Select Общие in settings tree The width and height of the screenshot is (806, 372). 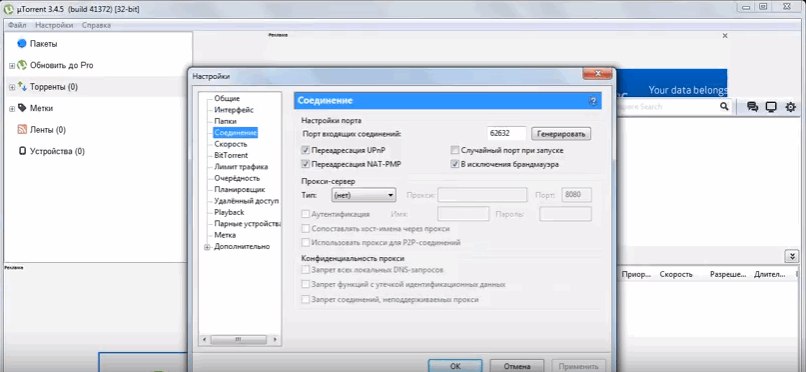[x=227, y=98]
